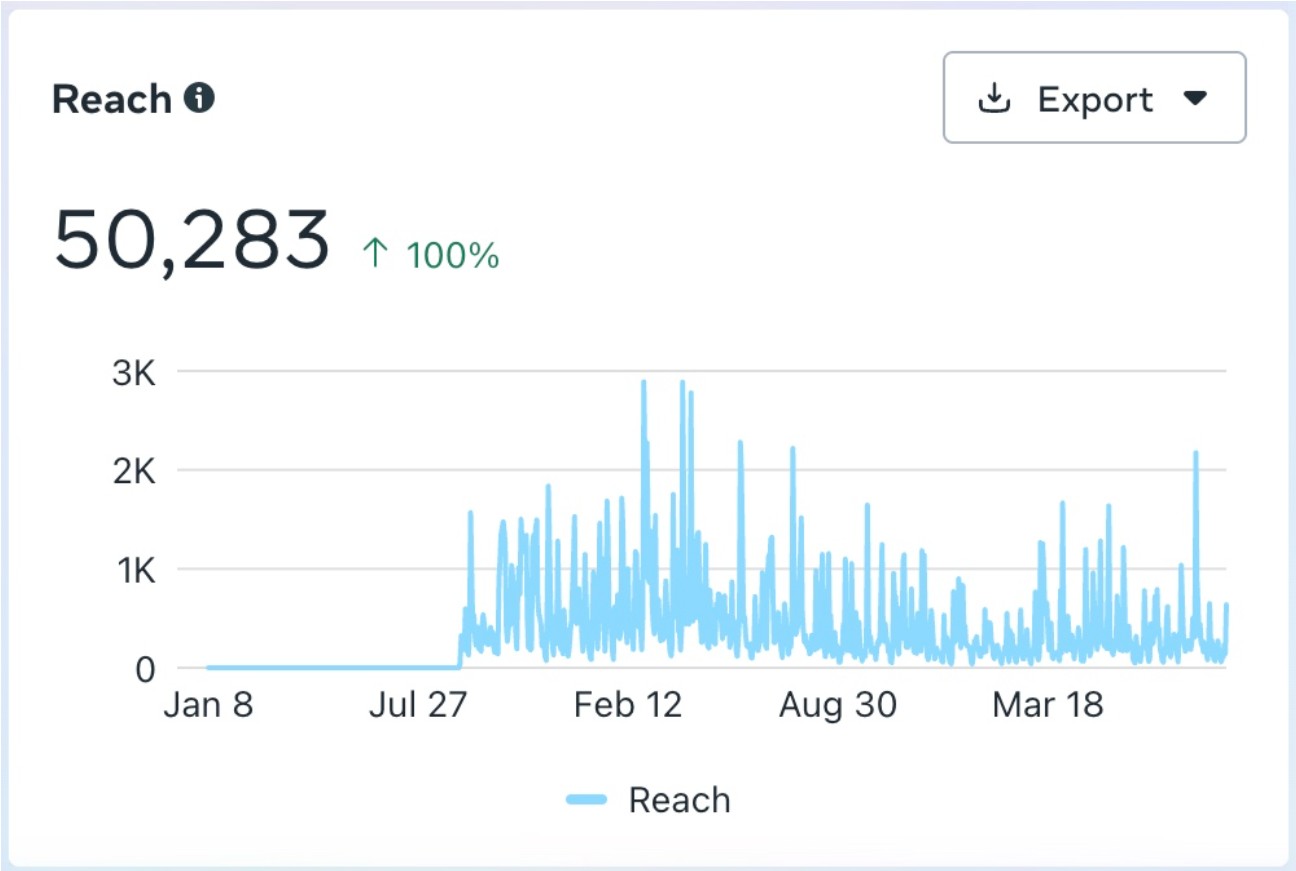
Task: Click the 50,283 total reach number
Action: pos(191,241)
